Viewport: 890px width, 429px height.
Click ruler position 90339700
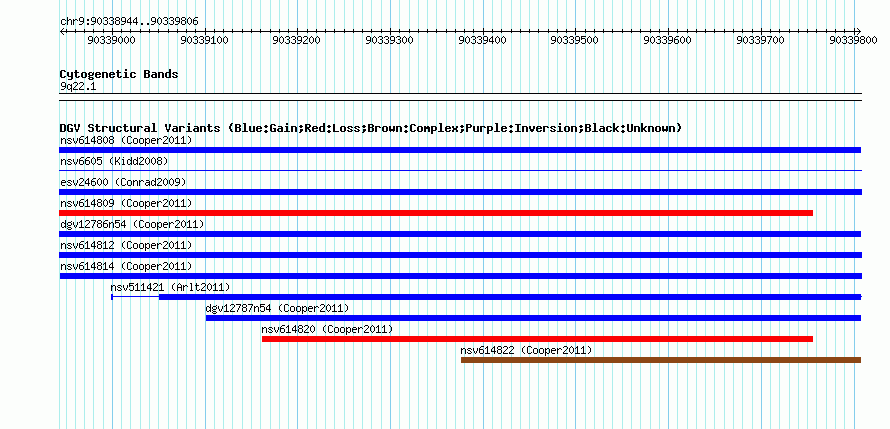pyautogui.click(x=760, y=40)
